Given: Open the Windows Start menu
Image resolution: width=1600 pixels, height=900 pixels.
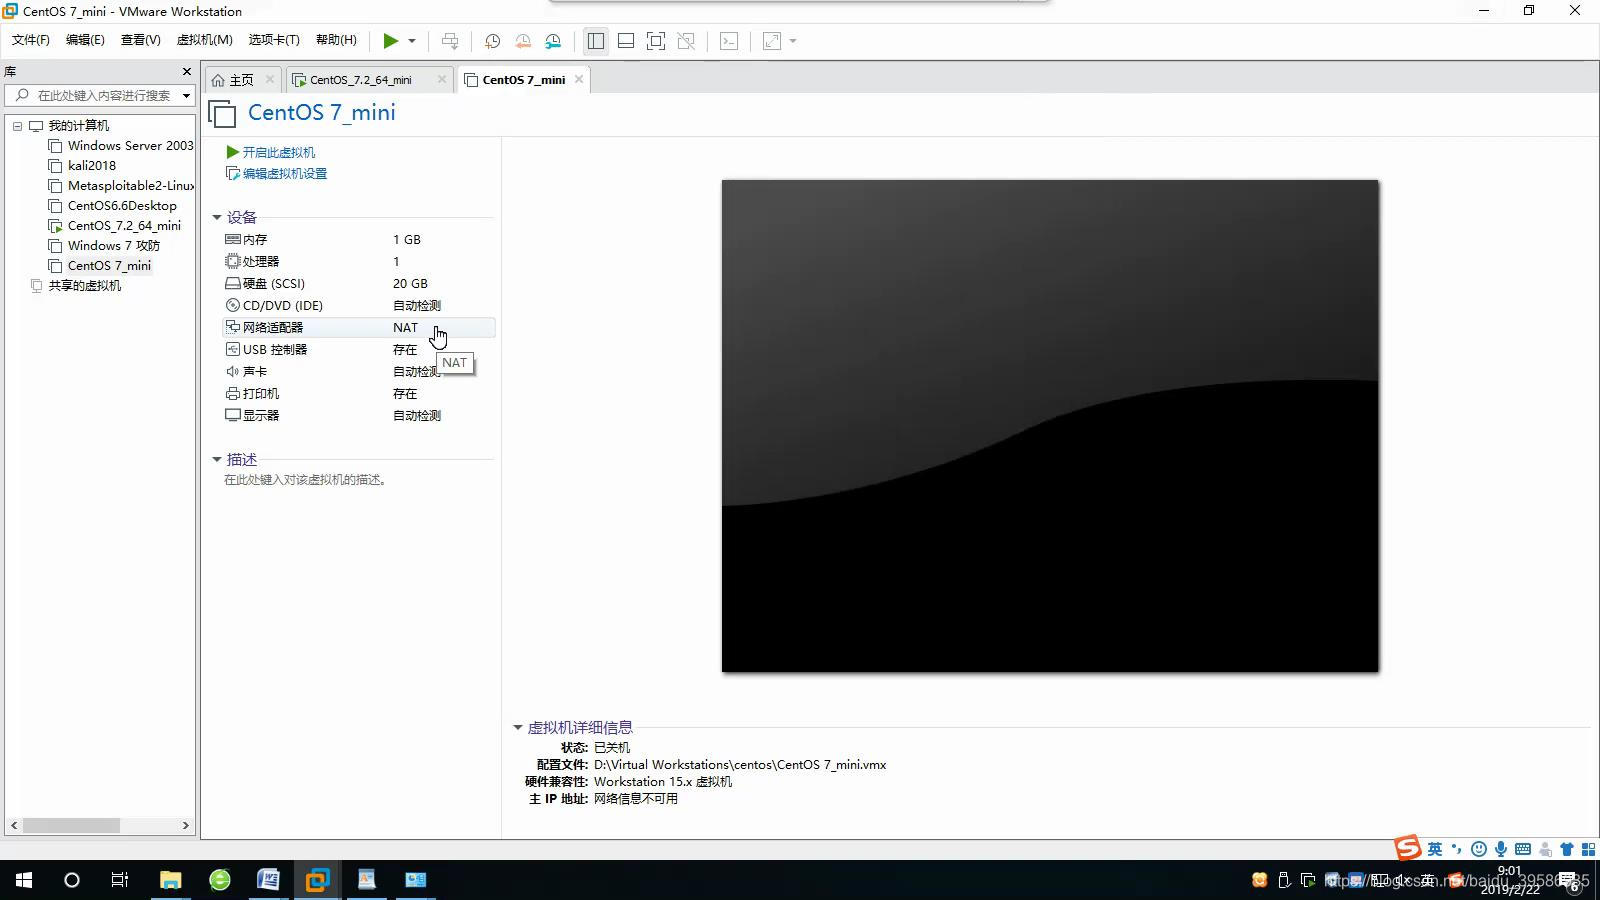Looking at the screenshot, I should click(24, 880).
